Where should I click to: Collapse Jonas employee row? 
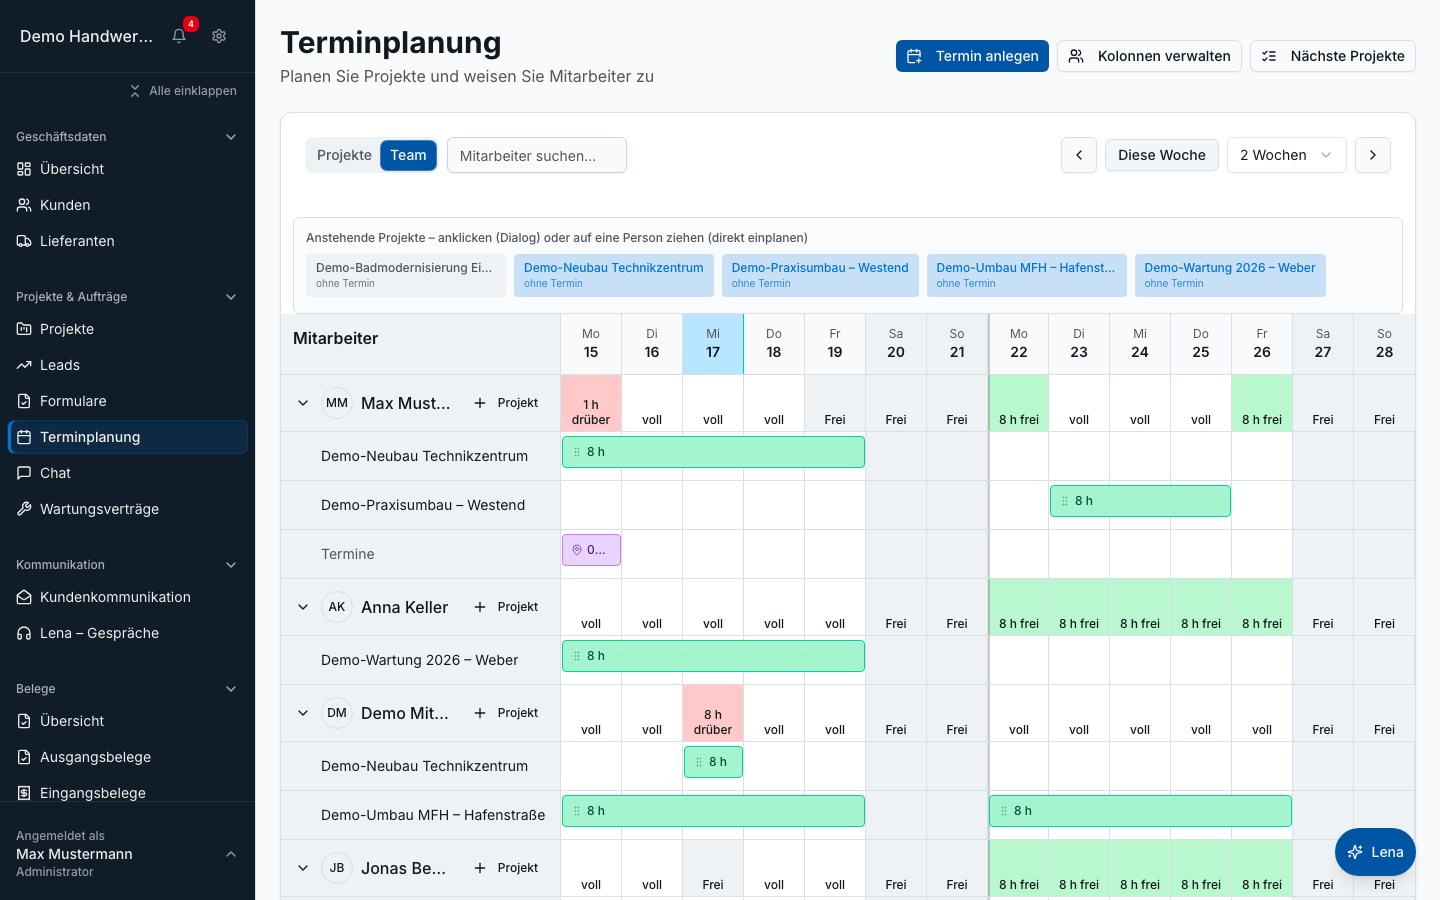pos(303,868)
